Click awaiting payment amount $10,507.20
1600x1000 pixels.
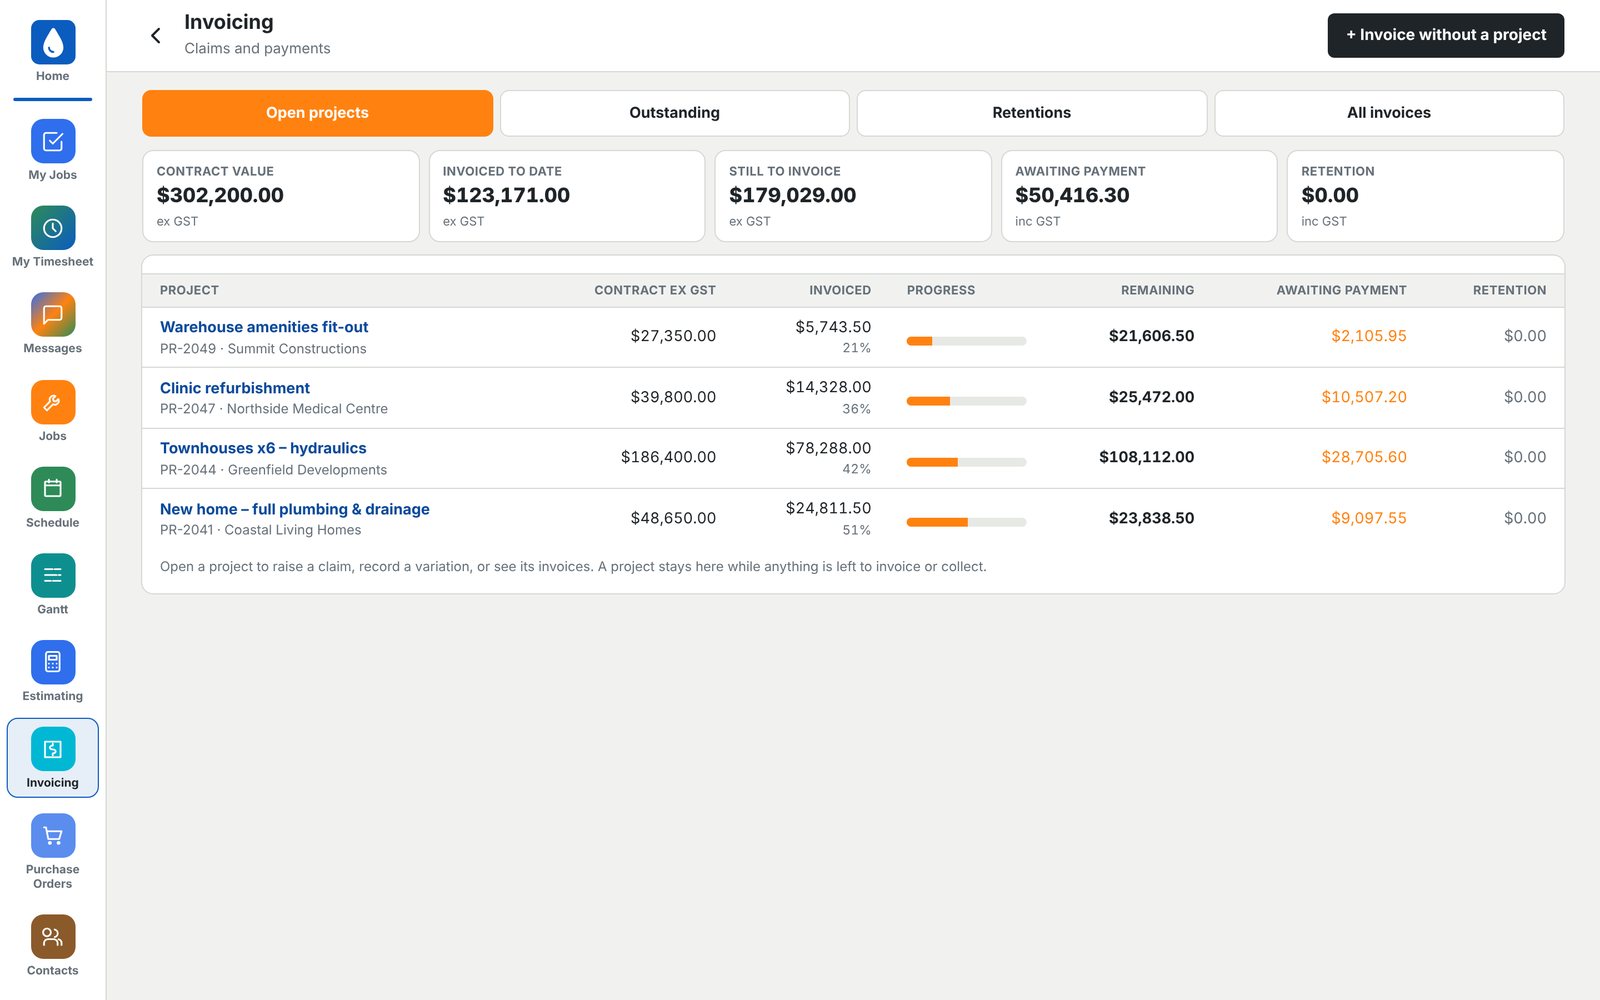pyautogui.click(x=1364, y=397)
